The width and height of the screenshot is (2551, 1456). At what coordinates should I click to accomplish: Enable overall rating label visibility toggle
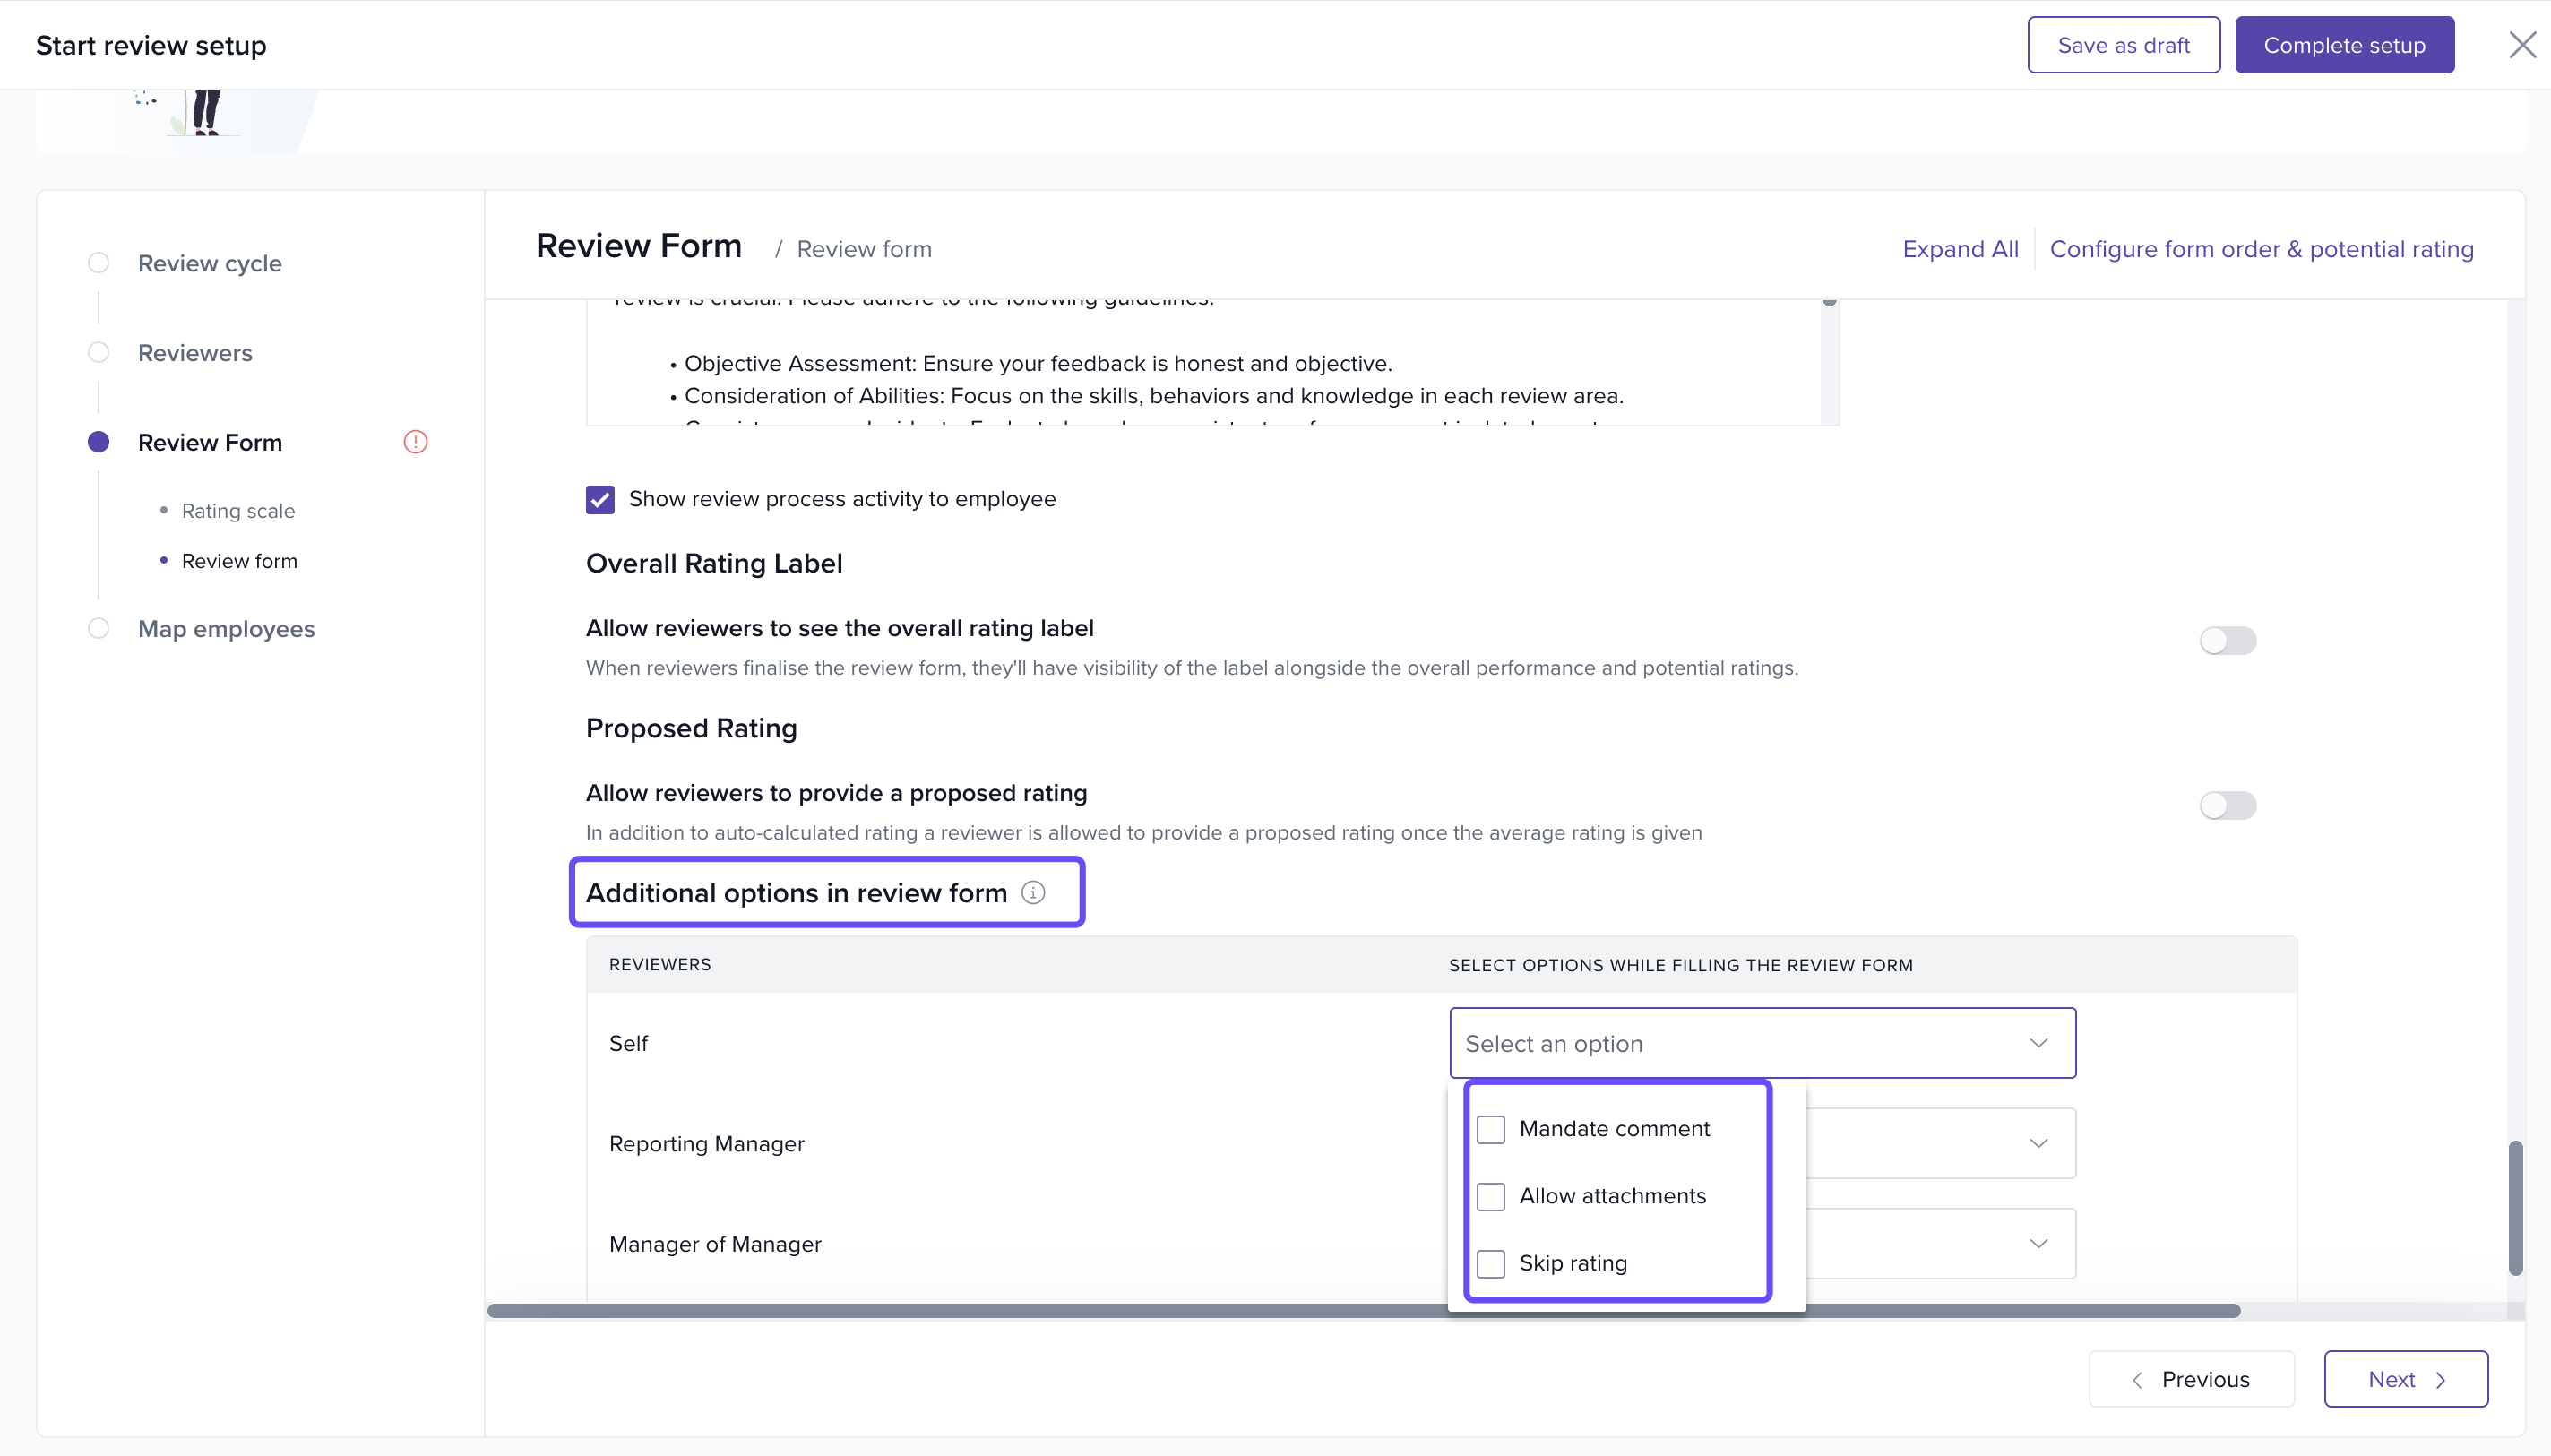point(2227,640)
